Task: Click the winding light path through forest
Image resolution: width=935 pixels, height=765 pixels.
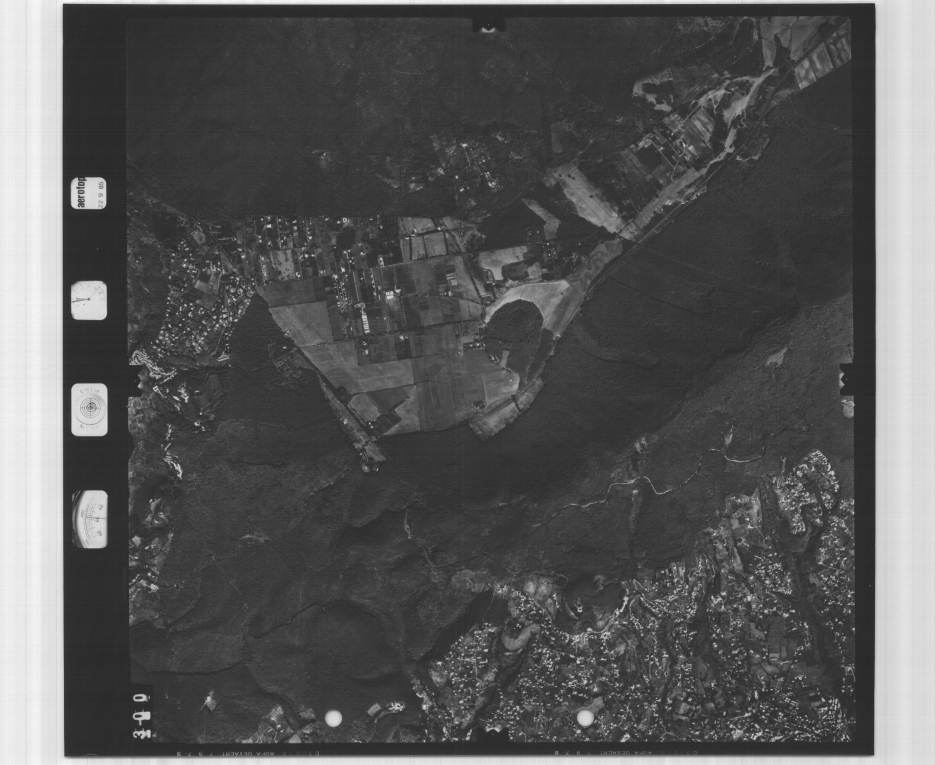Action: (640, 485)
